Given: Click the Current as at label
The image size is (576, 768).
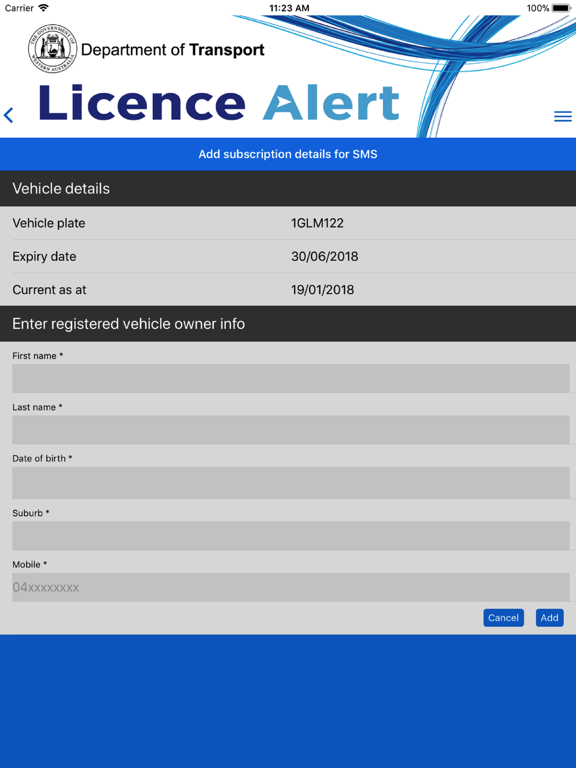Looking at the screenshot, I should pyautogui.click(x=49, y=289).
